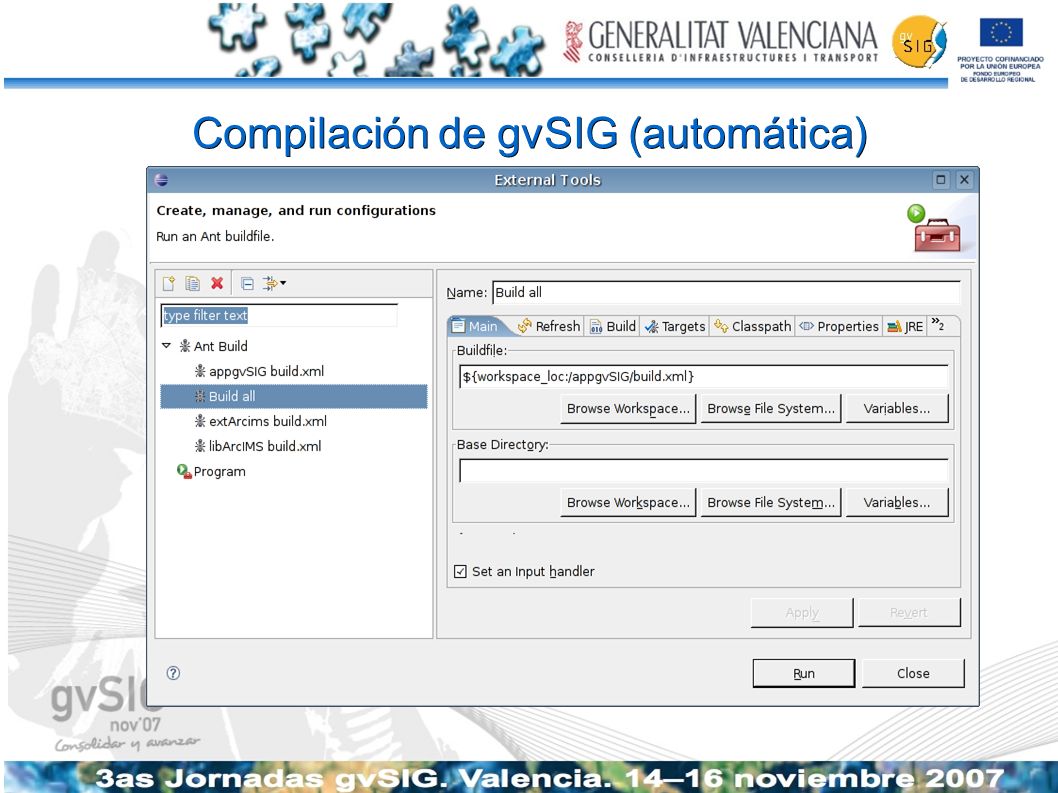Click the Buildfile path field
The width and height of the screenshot is (1058, 793).
click(x=704, y=376)
